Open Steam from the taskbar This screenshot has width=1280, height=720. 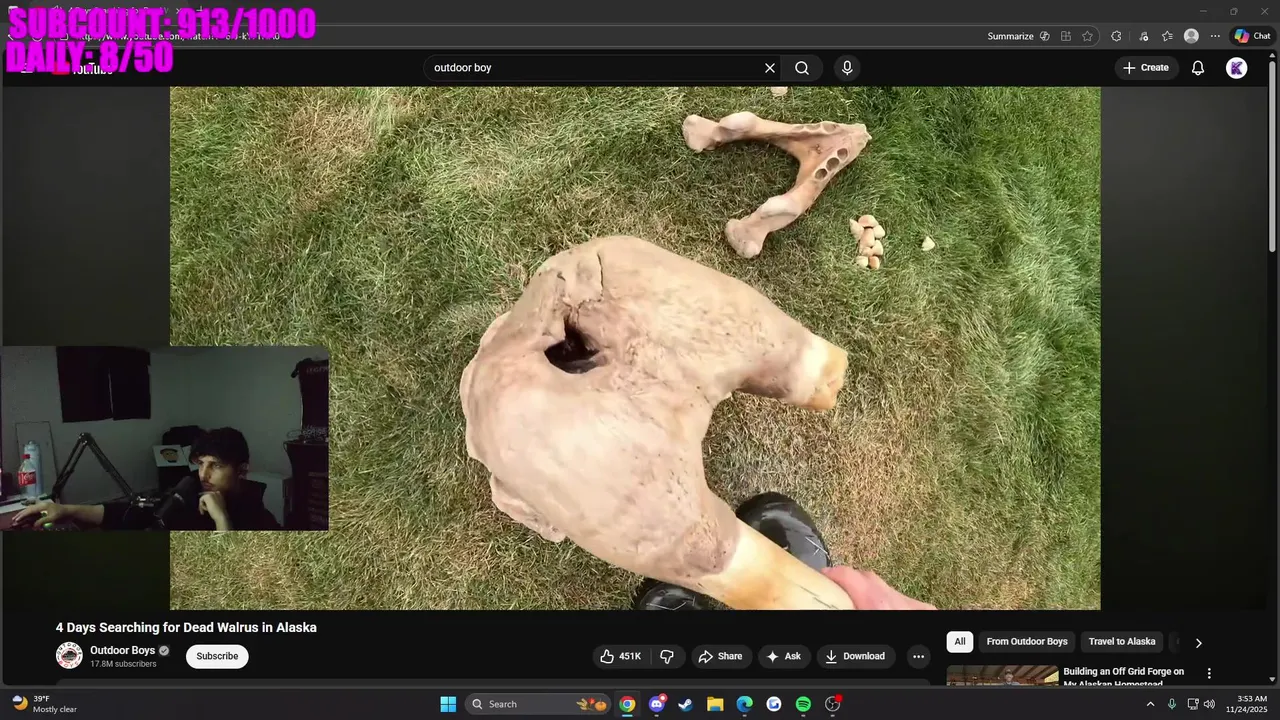(x=686, y=704)
